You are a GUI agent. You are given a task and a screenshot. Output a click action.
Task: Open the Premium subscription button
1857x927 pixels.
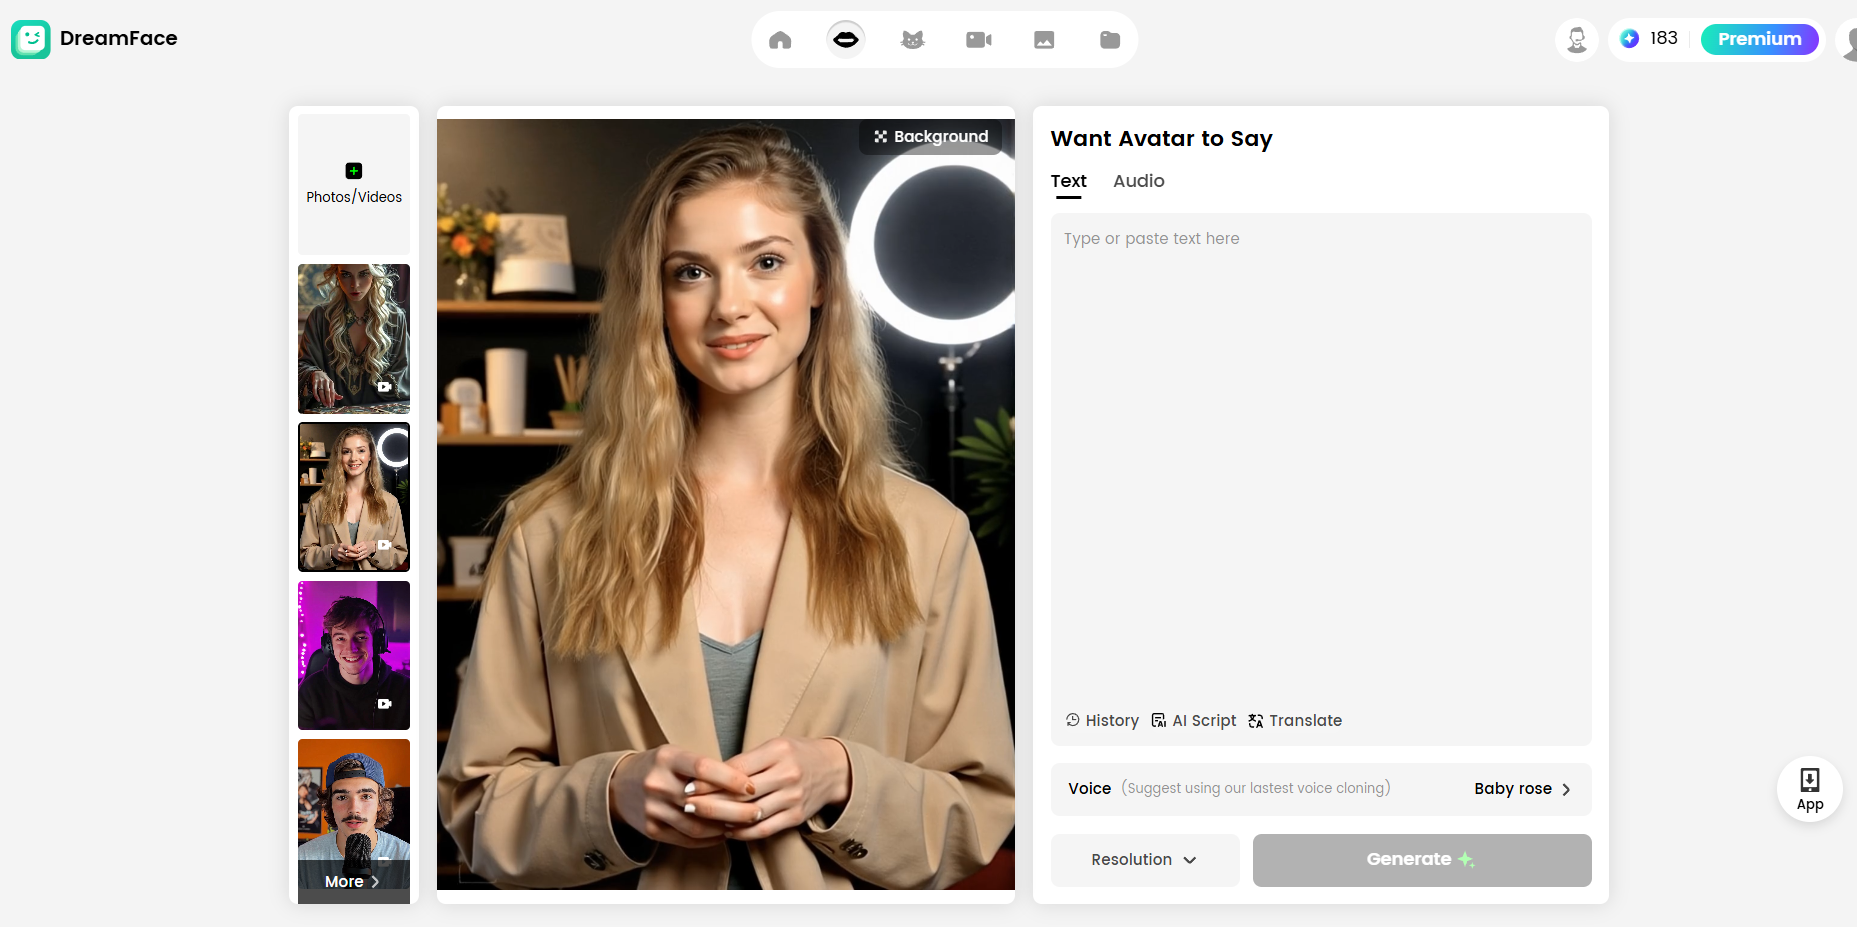pos(1760,39)
